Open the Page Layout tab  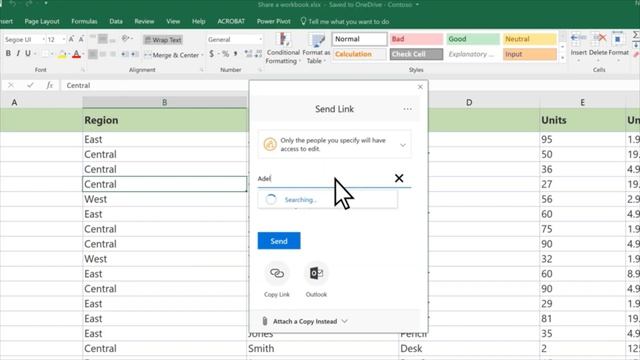tap(42, 21)
